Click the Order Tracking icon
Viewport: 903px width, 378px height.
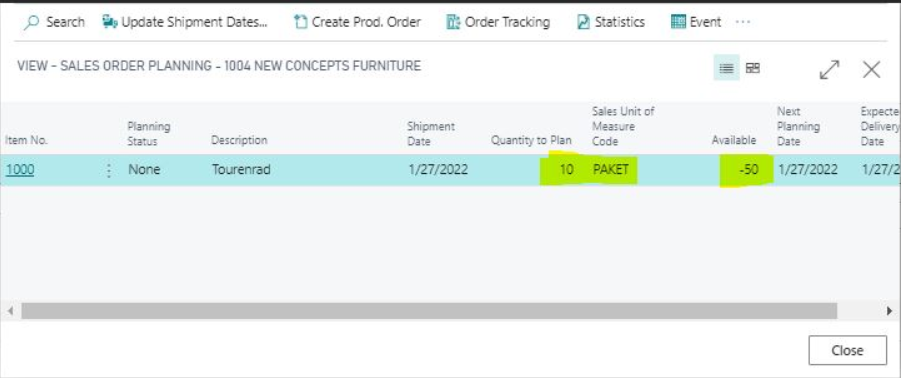pos(453,22)
